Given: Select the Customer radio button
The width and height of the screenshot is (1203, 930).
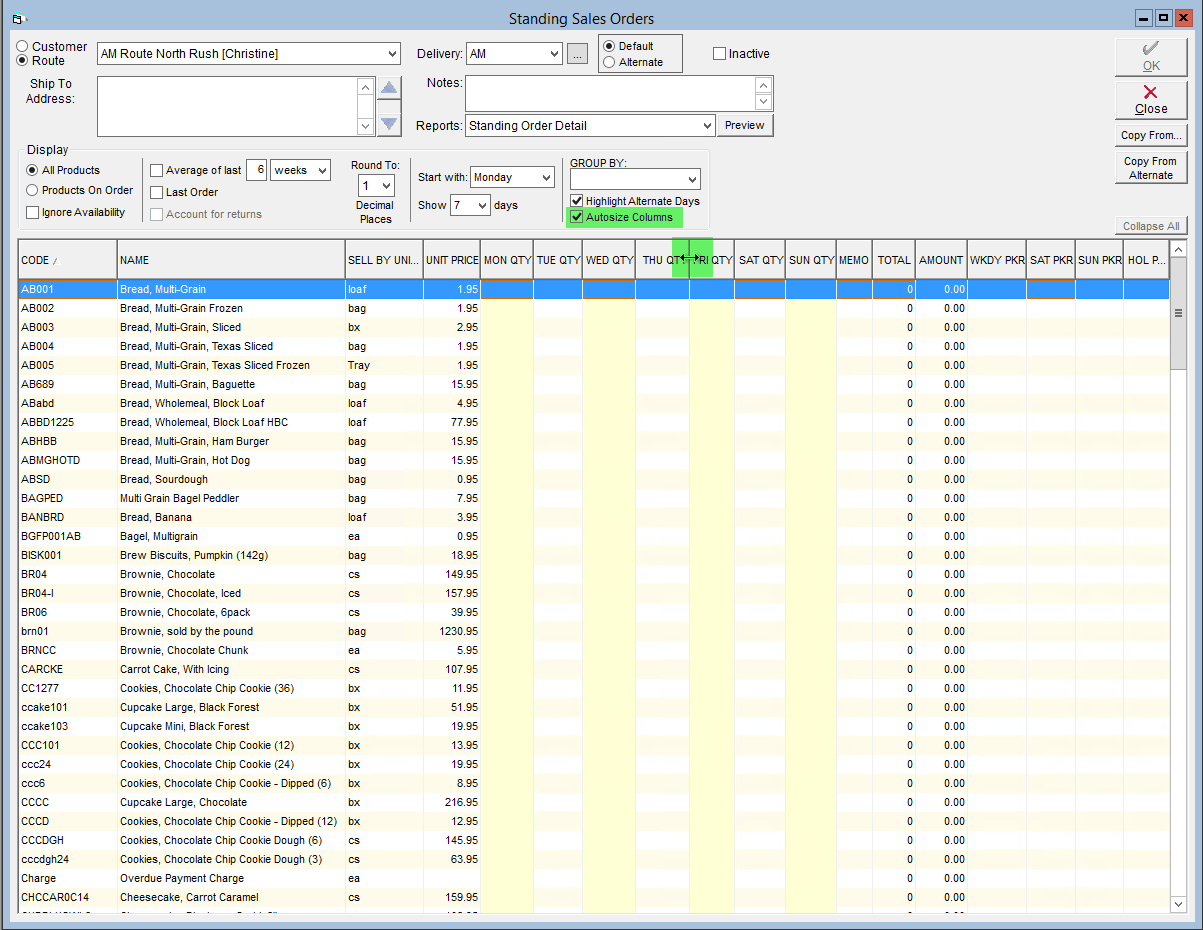Looking at the screenshot, I should pos(23,47).
